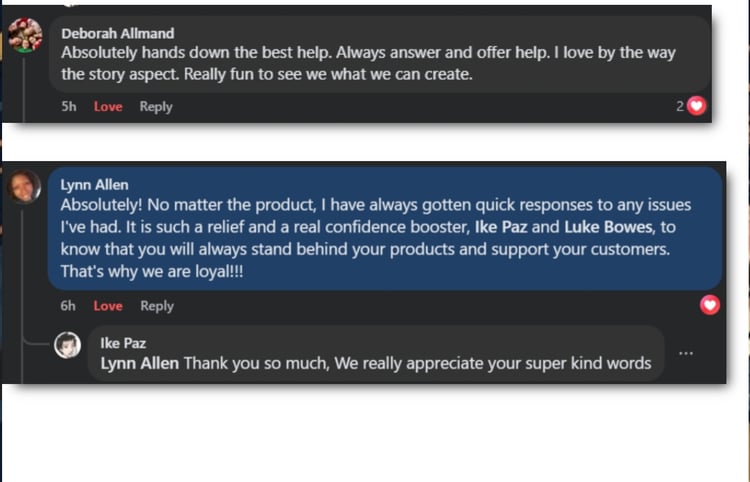This screenshot has width=750, height=482.
Task: Open the 6h timestamp on Lynn's comment
Action: [68, 306]
